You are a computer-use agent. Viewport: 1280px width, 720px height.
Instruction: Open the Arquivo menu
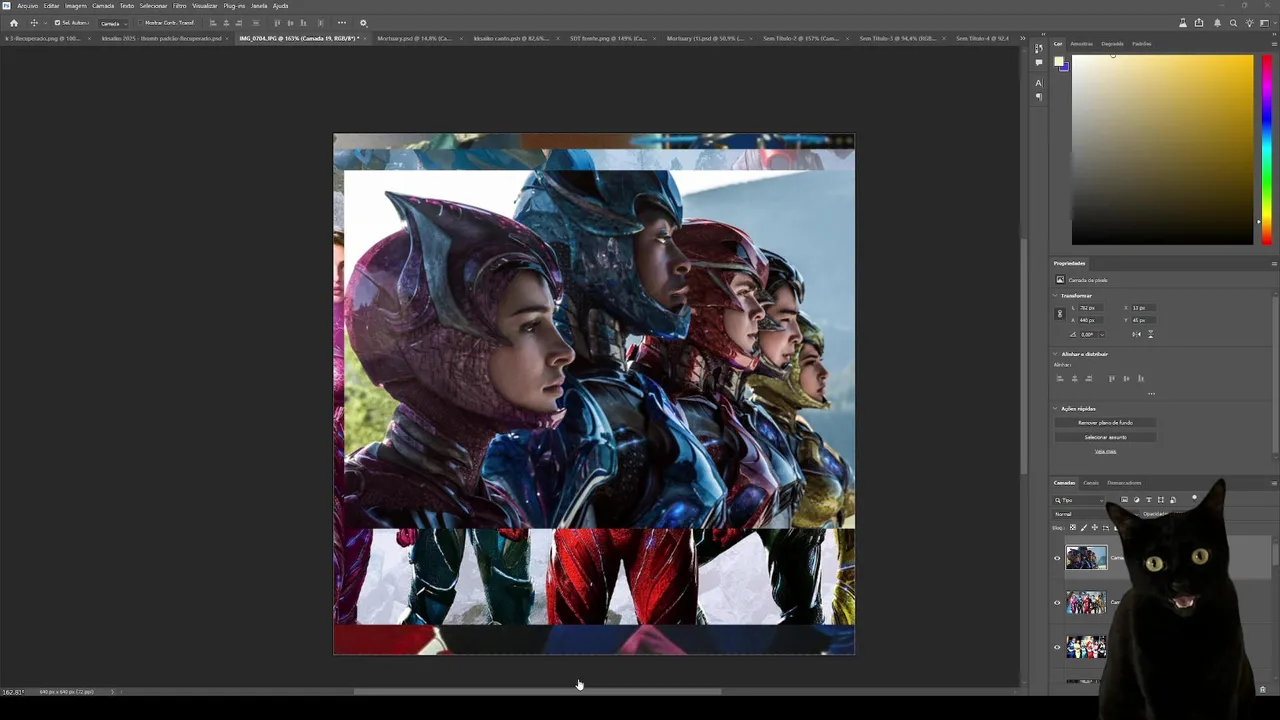click(x=27, y=6)
